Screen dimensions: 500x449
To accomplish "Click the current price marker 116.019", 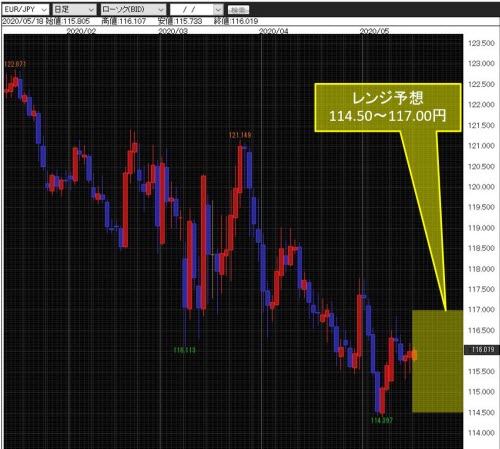I will coord(482,350).
